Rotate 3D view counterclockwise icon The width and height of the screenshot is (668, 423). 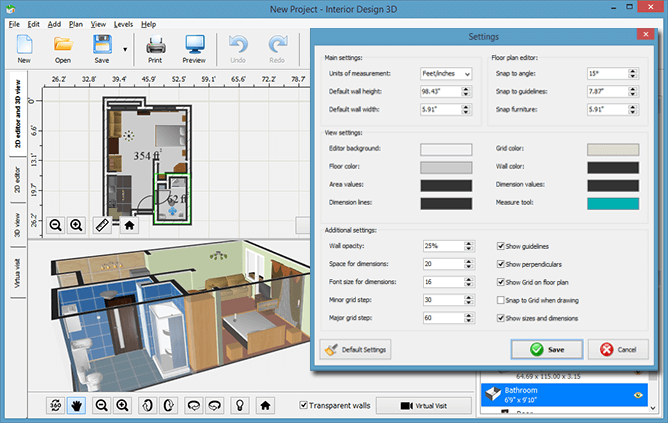(x=147, y=406)
